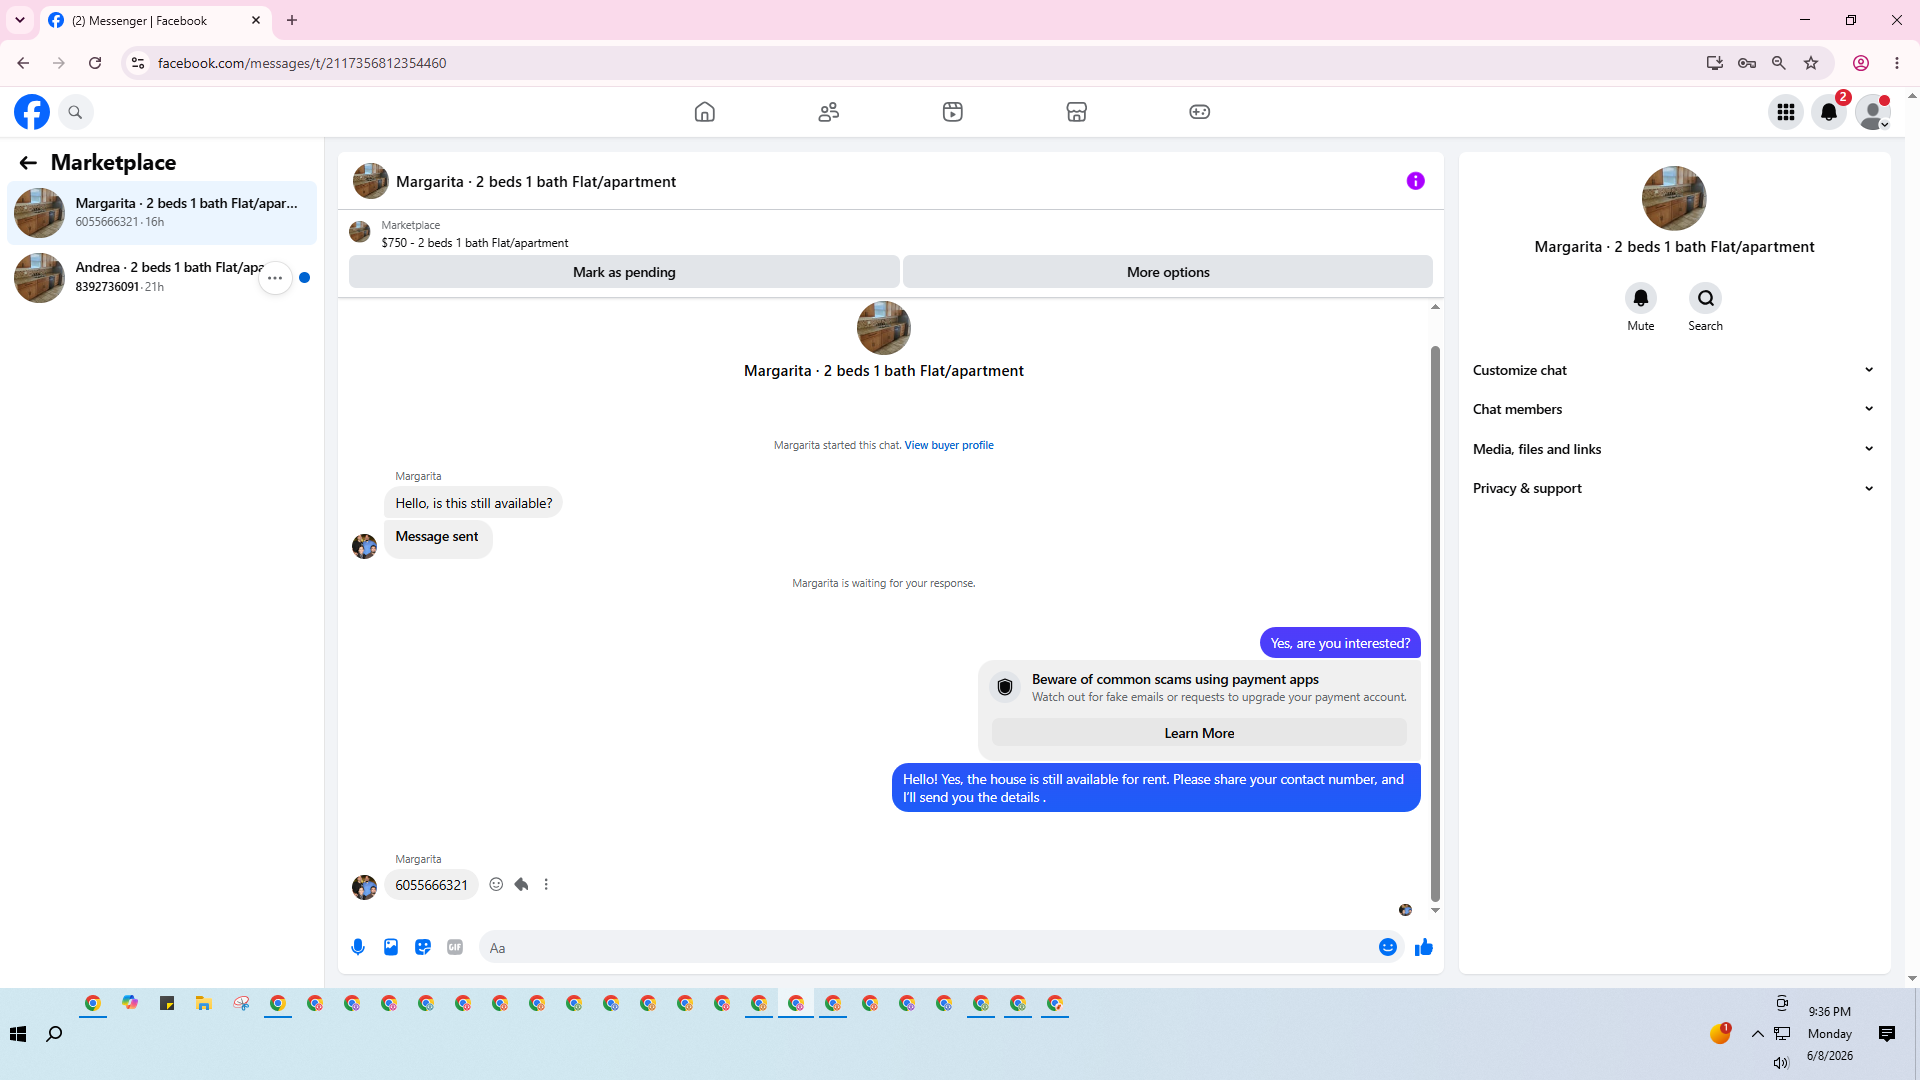Expand Customize chat section

1674,370
